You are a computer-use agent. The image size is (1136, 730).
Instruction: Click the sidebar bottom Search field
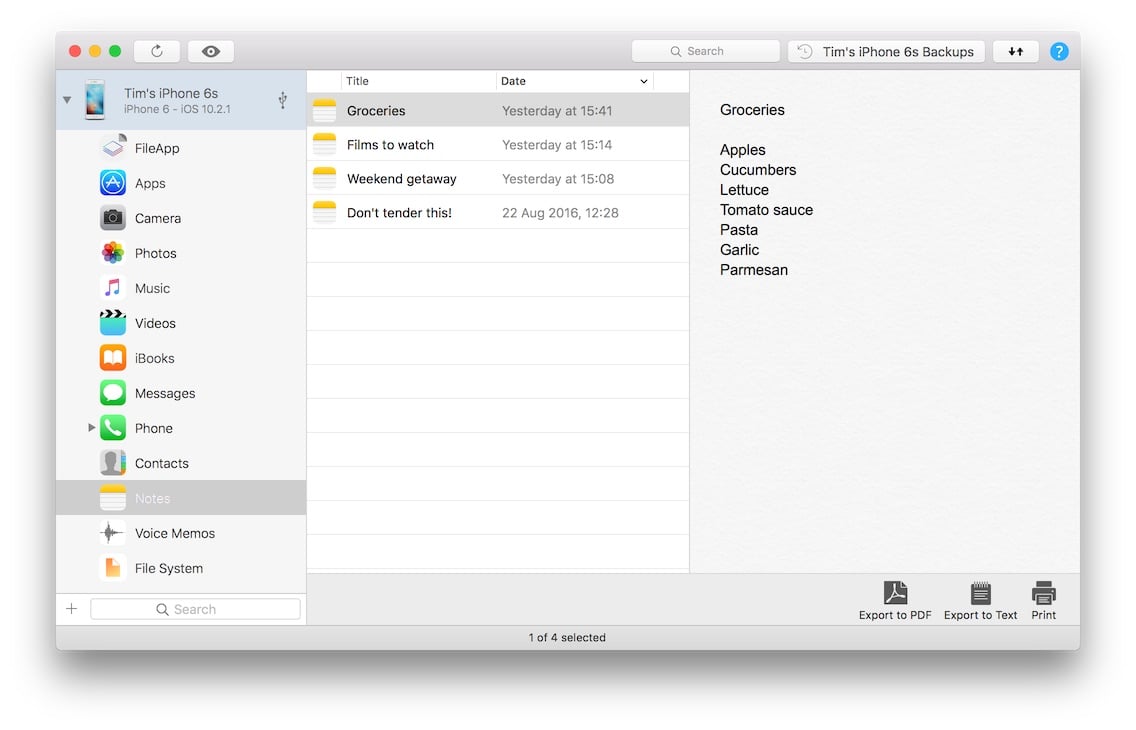pyautogui.click(x=196, y=609)
